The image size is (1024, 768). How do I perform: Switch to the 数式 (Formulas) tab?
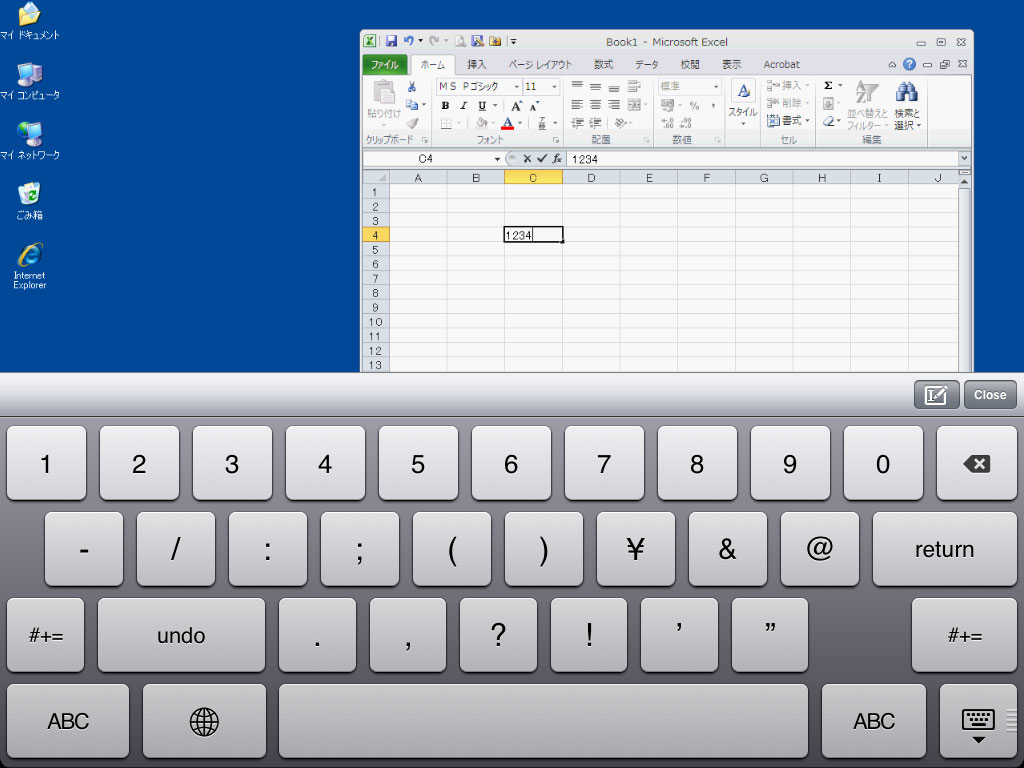point(603,65)
